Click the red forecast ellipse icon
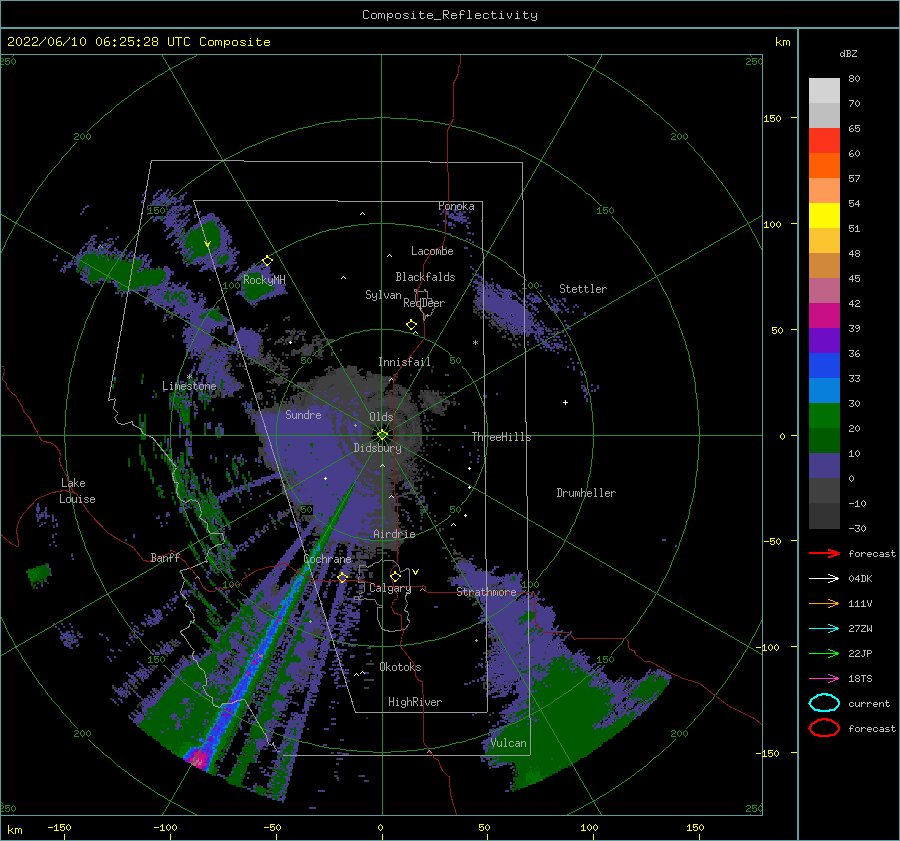The image size is (900, 841). tap(824, 728)
